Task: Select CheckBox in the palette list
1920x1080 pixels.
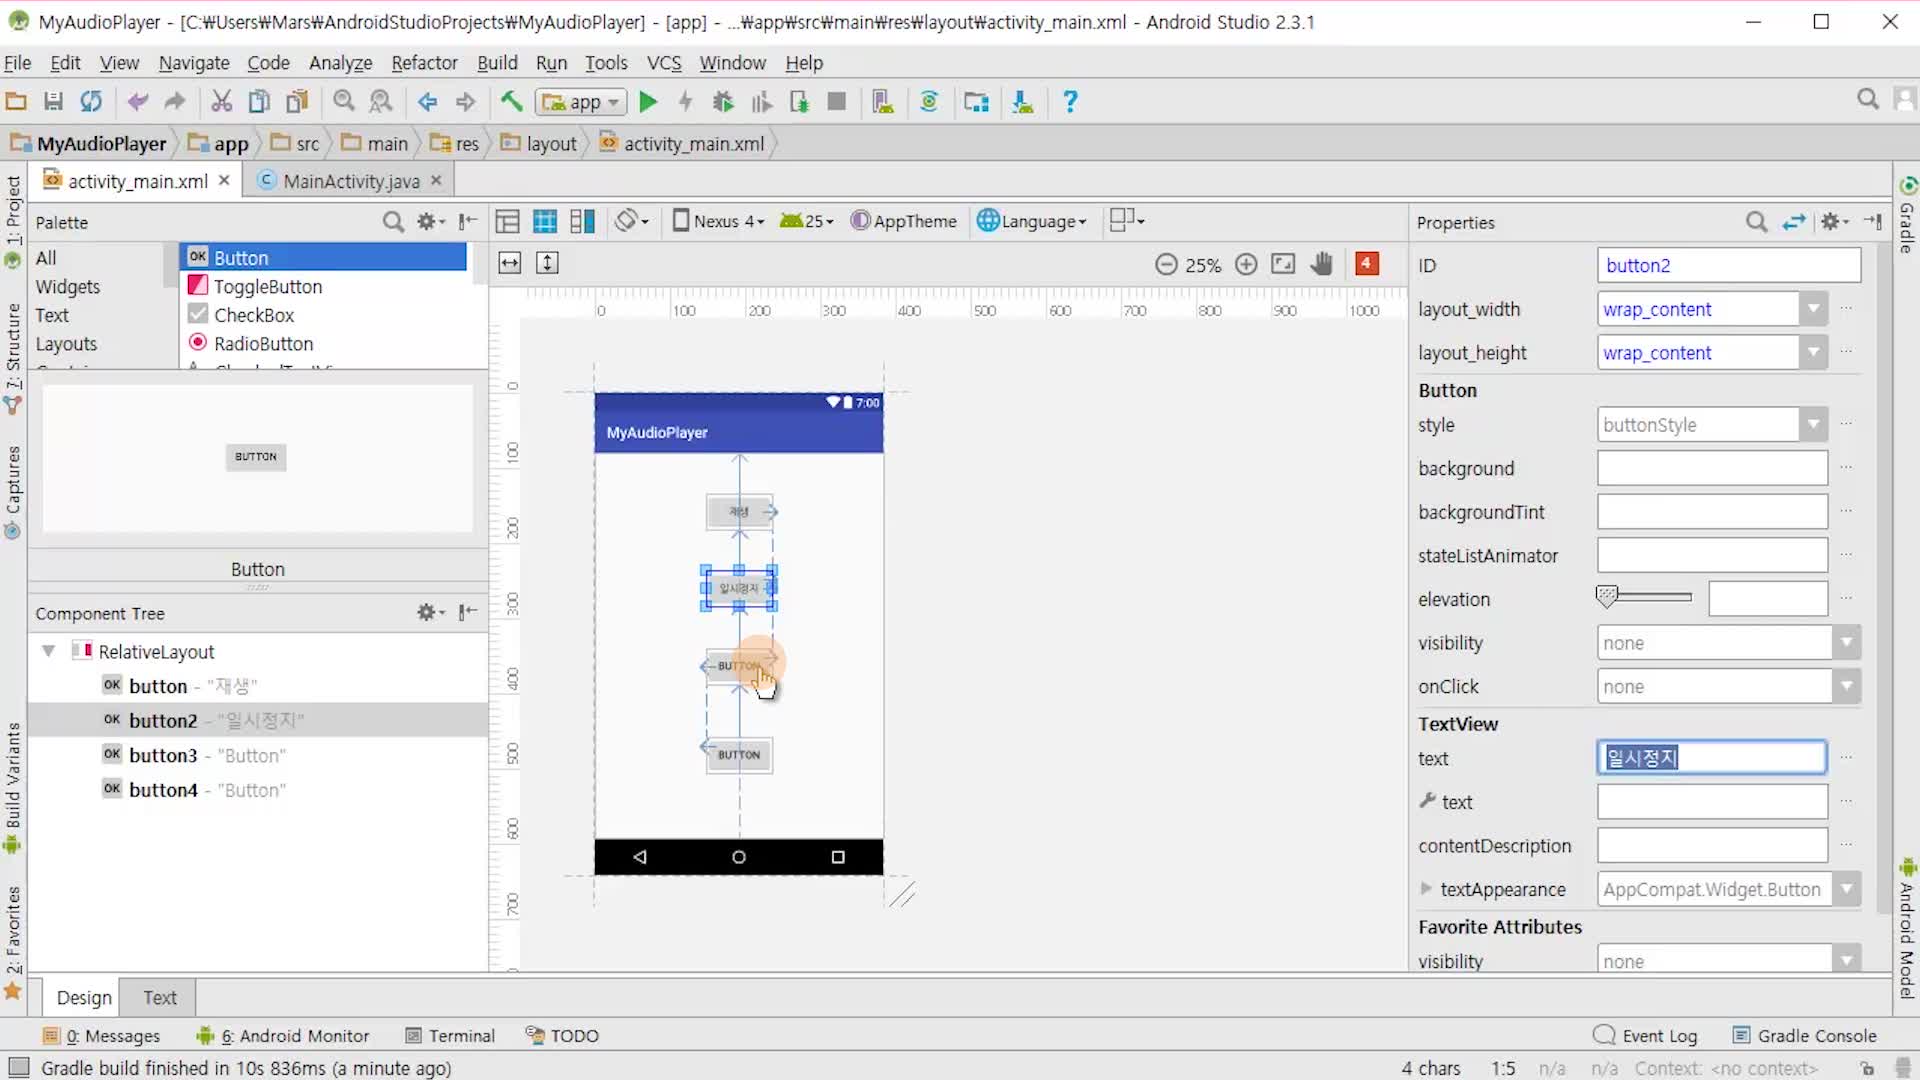Action: [254, 315]
